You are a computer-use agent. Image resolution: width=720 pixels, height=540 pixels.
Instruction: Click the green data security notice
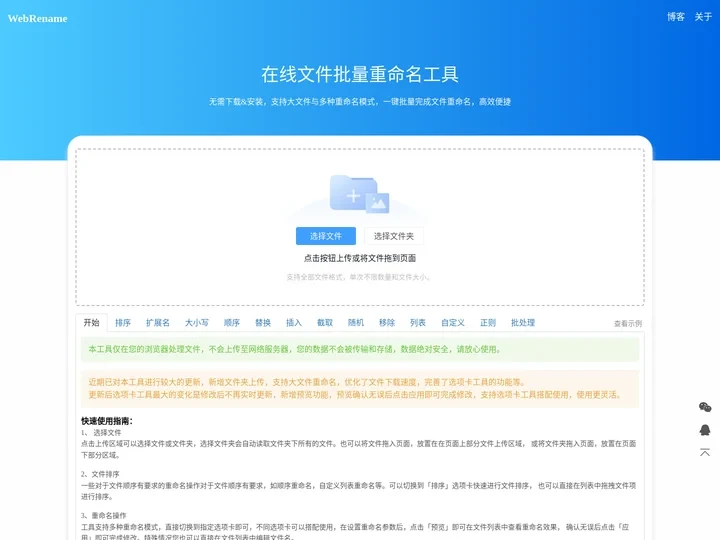pos(360,349)
